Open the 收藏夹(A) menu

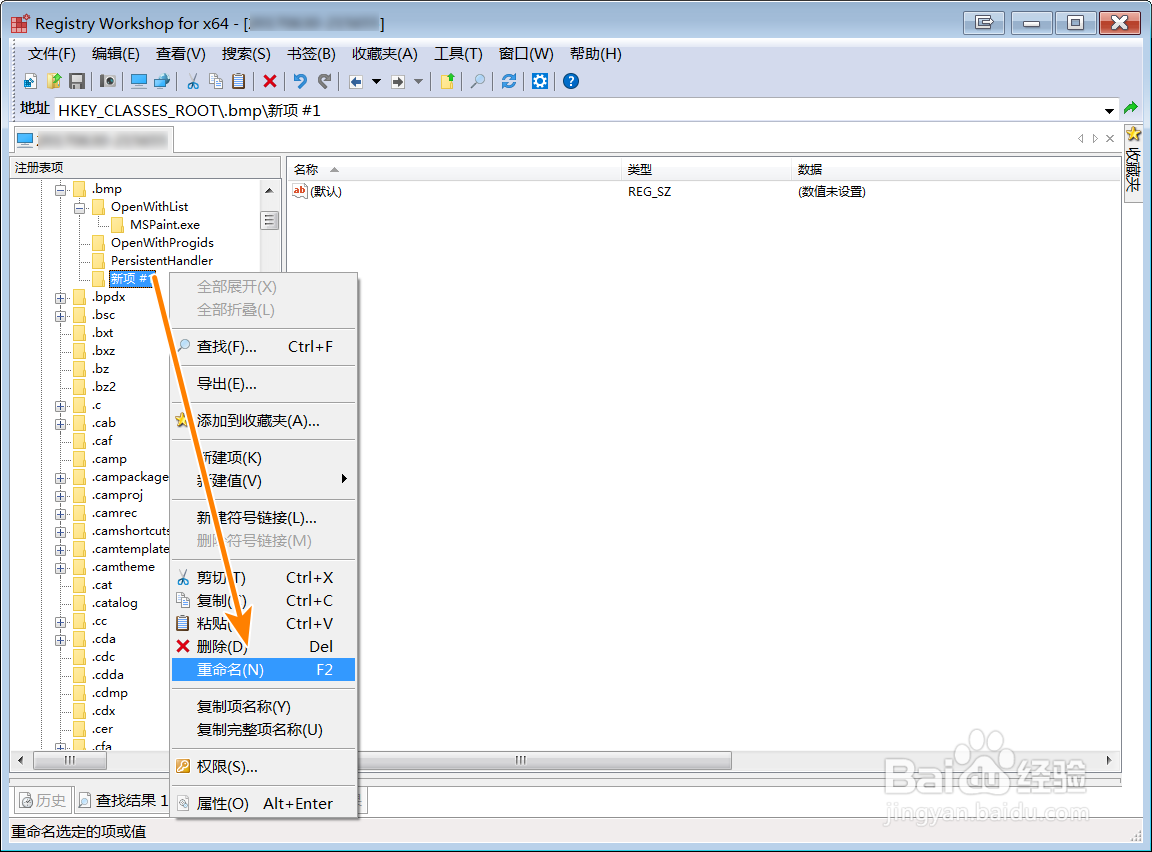point(384,54)
